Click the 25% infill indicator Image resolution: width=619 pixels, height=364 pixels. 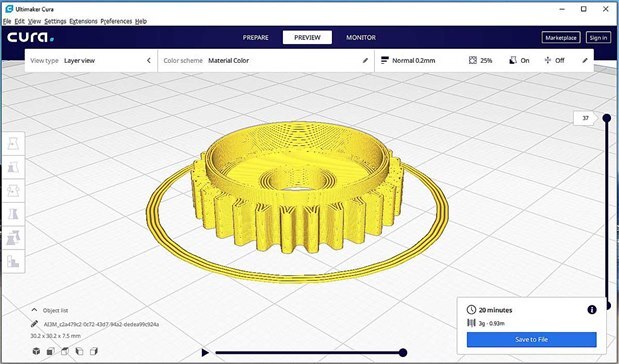click(480, 60)
